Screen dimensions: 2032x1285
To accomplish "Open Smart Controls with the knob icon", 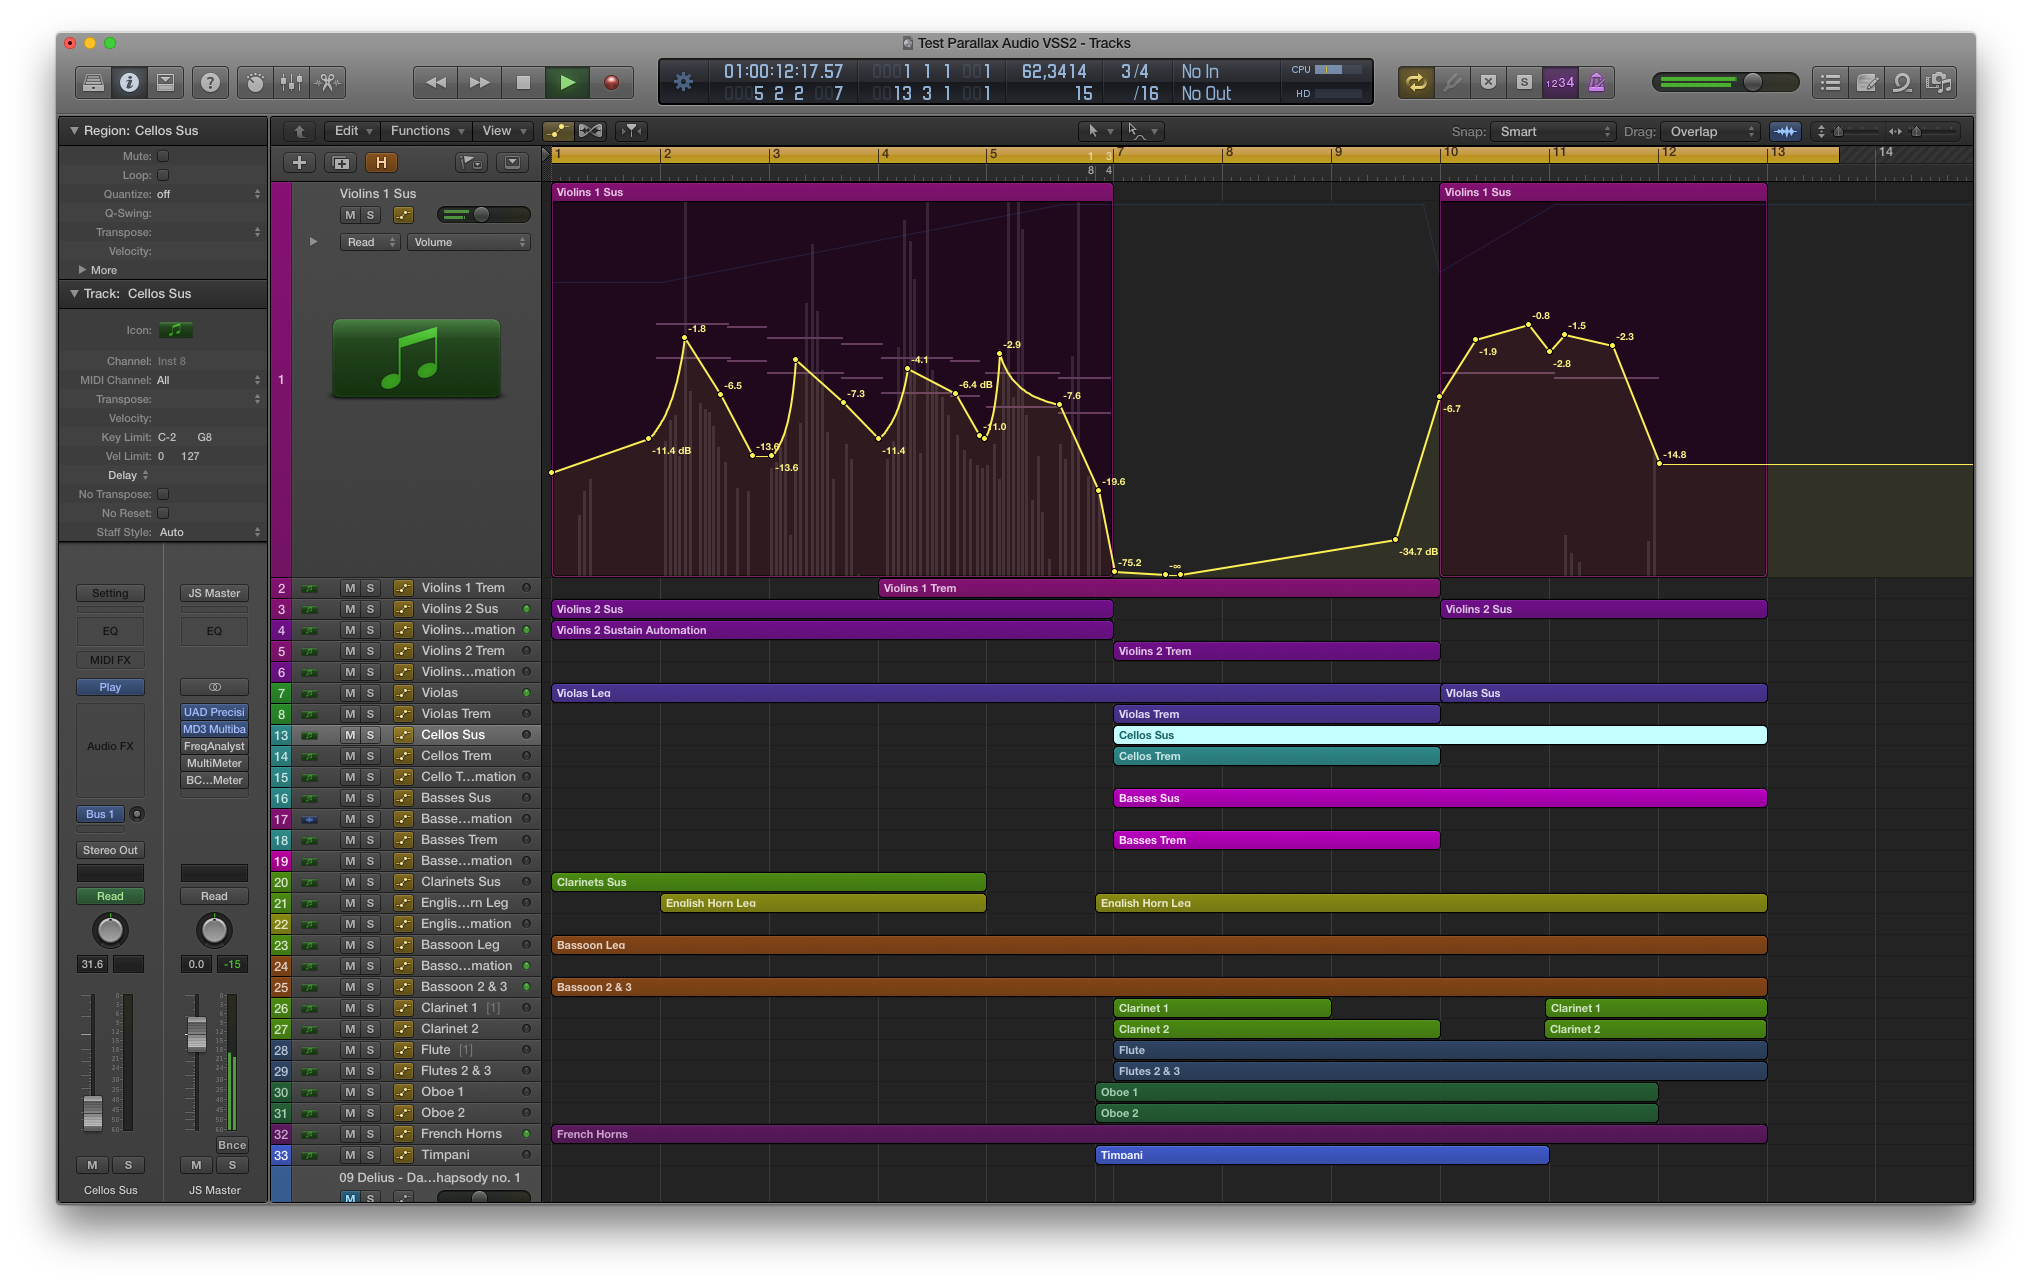I will coord(253,82).
